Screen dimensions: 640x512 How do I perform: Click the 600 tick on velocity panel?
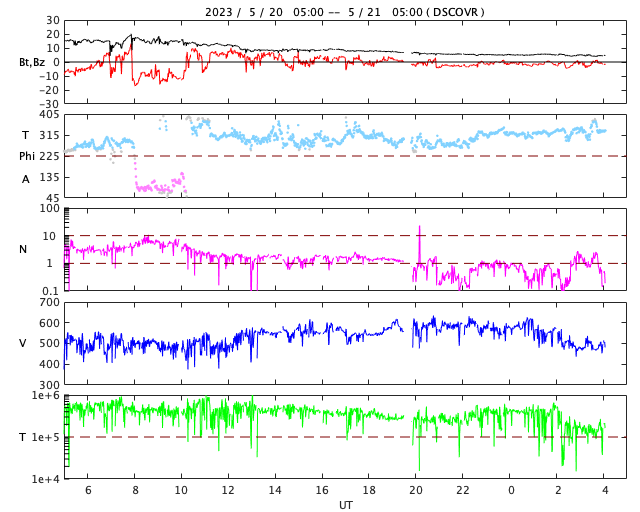coord(49,323)
